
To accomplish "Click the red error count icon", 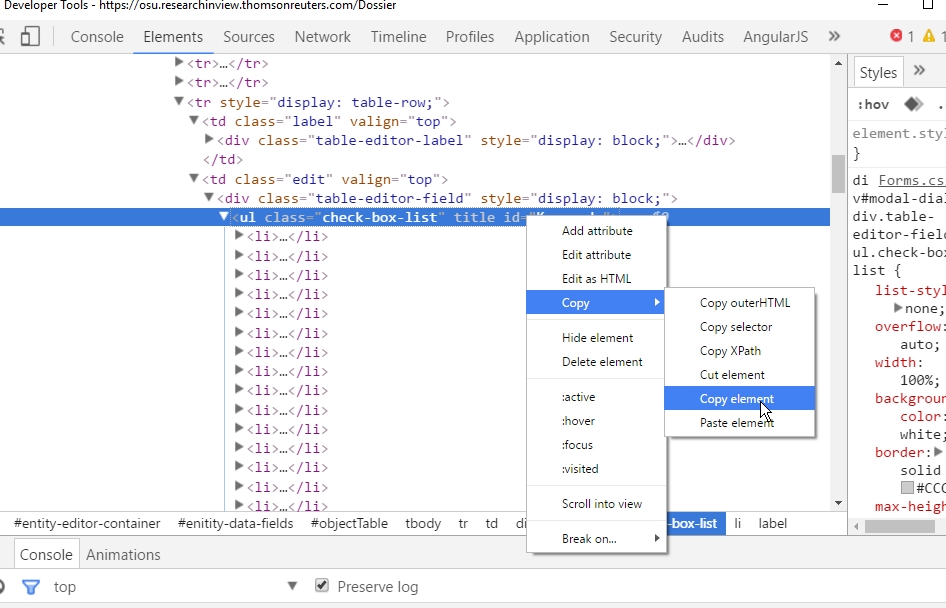I will click(x=896, y=36).
